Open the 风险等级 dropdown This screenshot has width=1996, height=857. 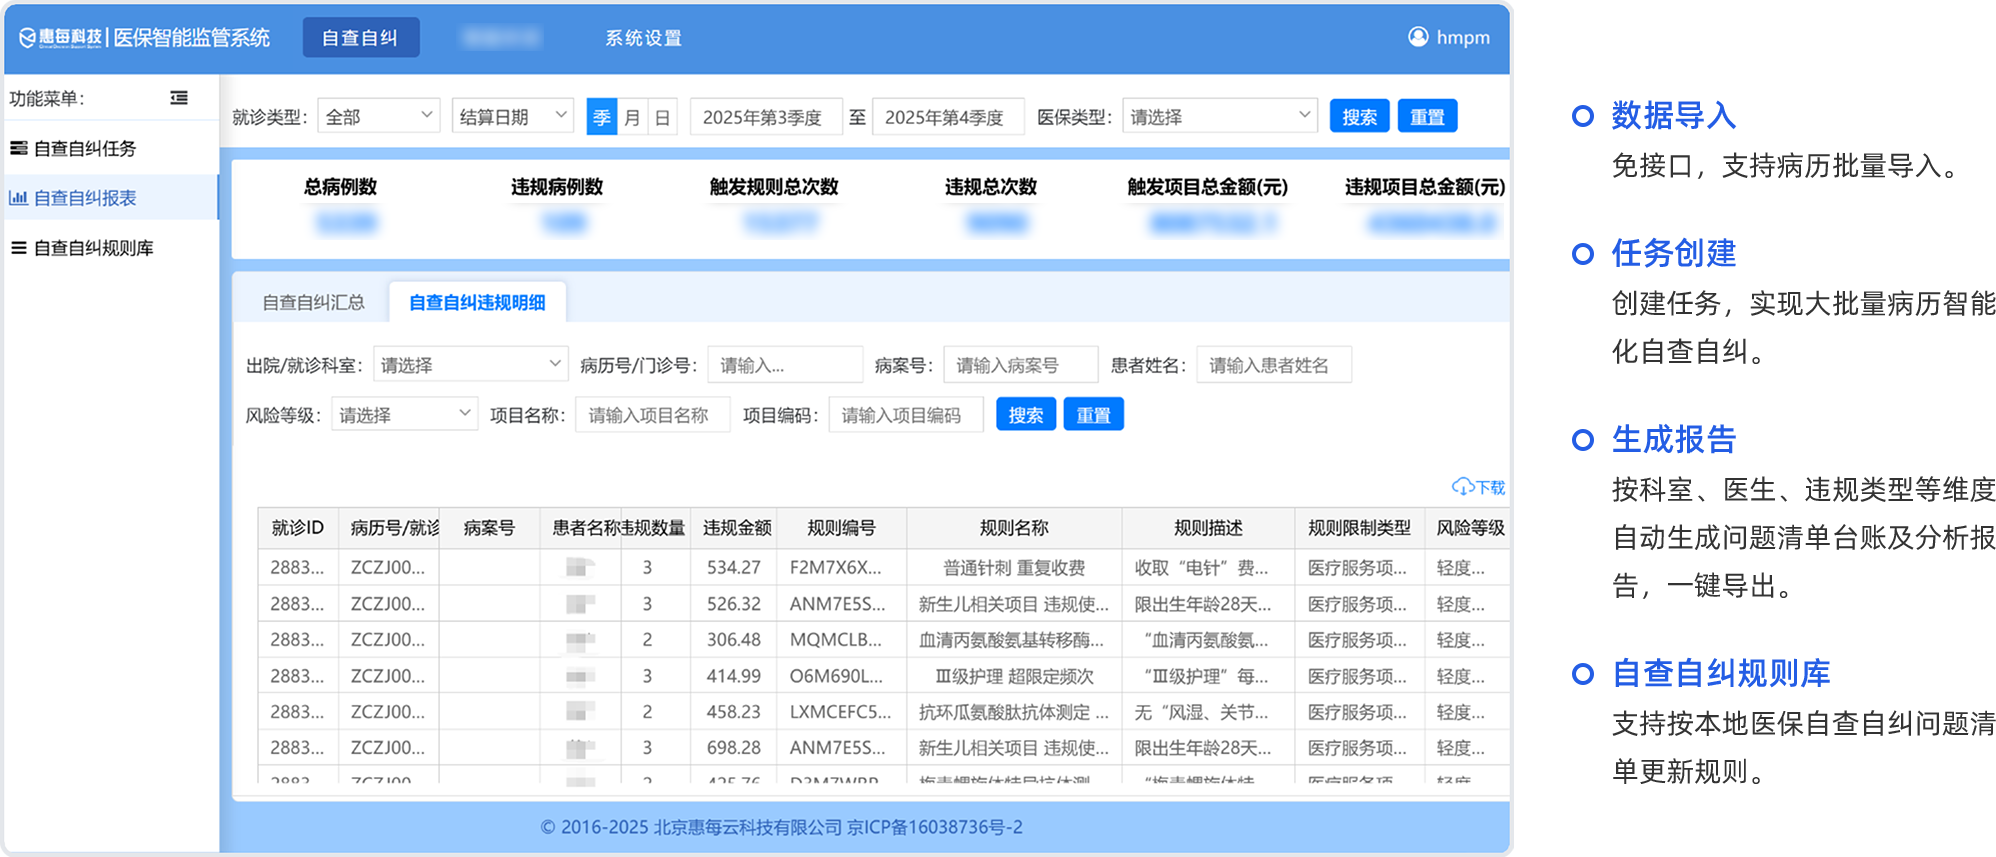click(x=404, y=414)
